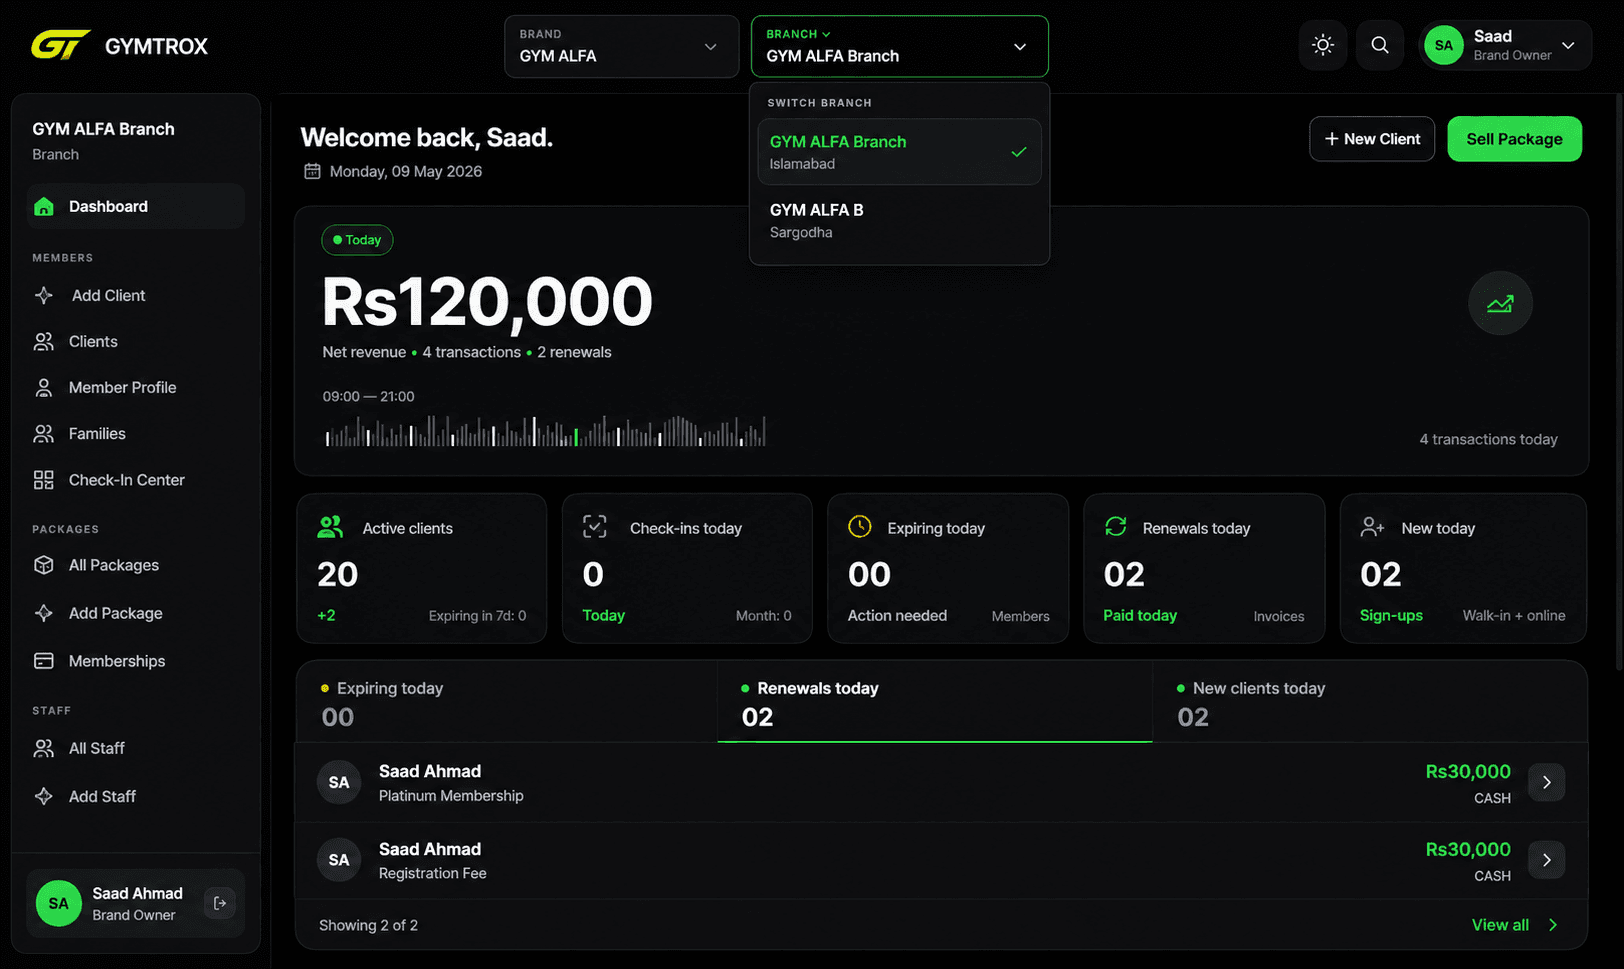Click the All Staff people icon
Viewport: 1624px width, 969px height.
pyautogui.click(x=44, y=748)
